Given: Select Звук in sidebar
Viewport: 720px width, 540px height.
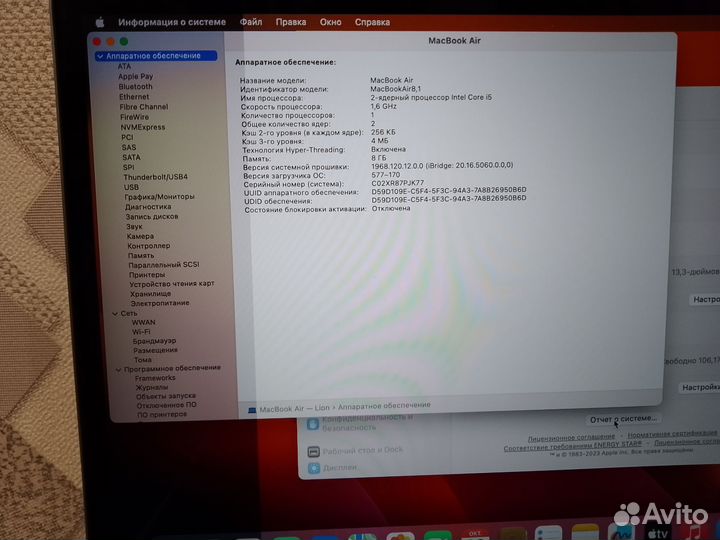Looking at the screenshot, I should pos(134,226).
